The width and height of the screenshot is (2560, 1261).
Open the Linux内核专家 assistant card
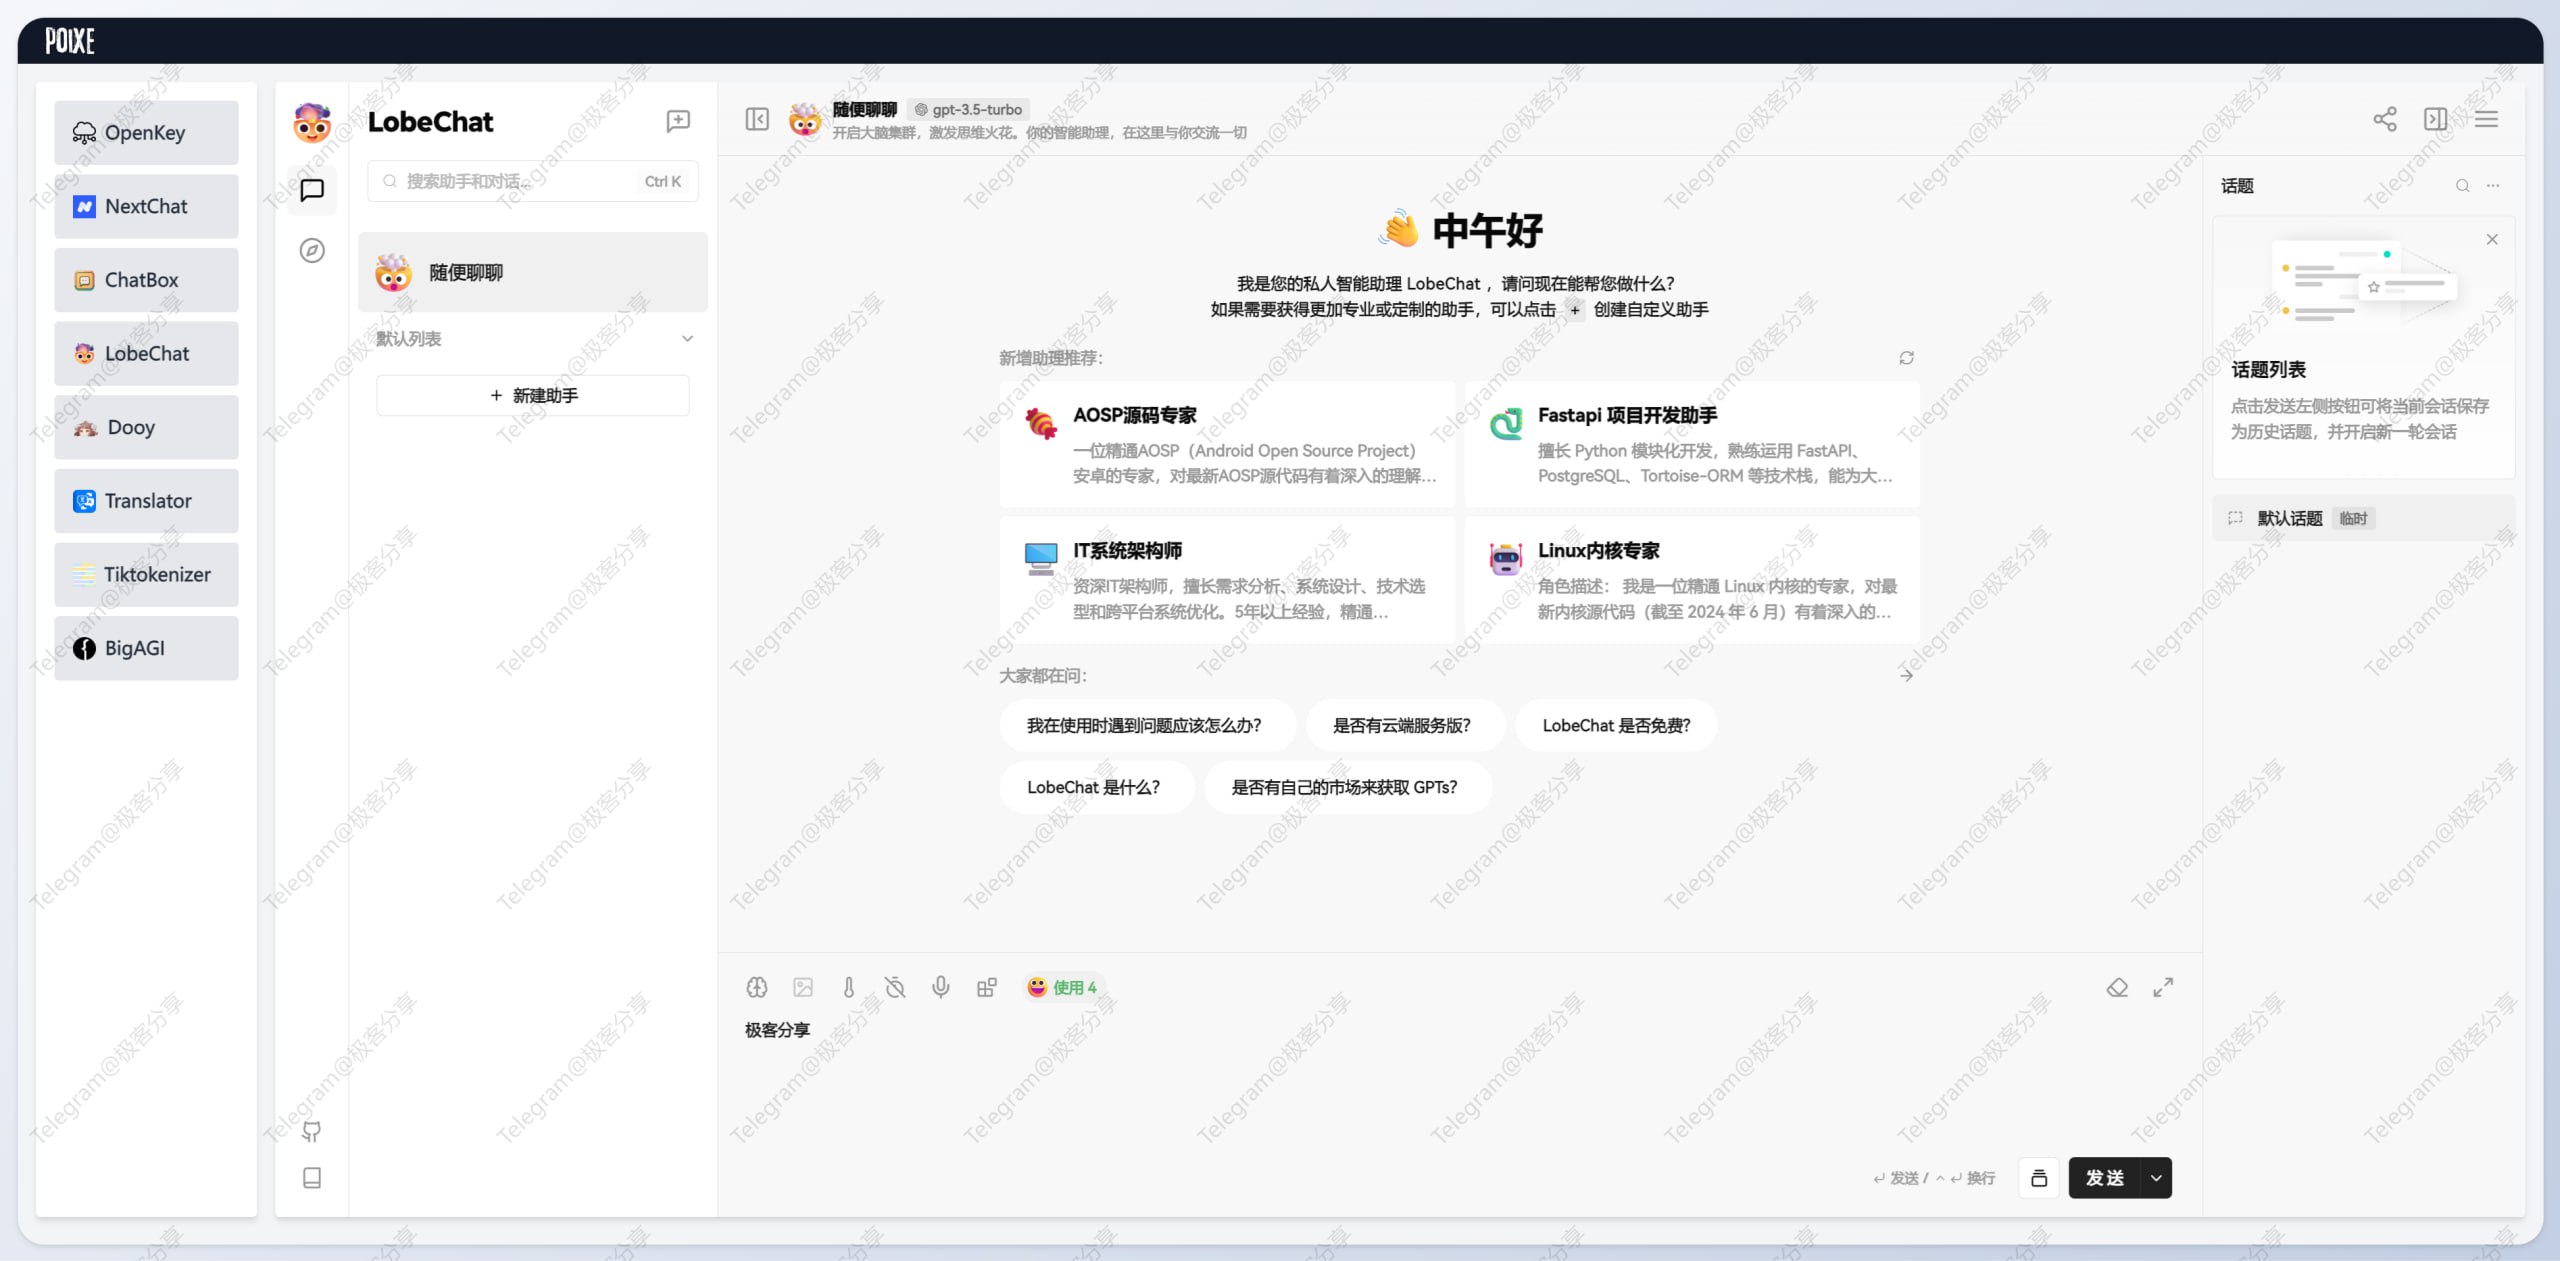1692,580
